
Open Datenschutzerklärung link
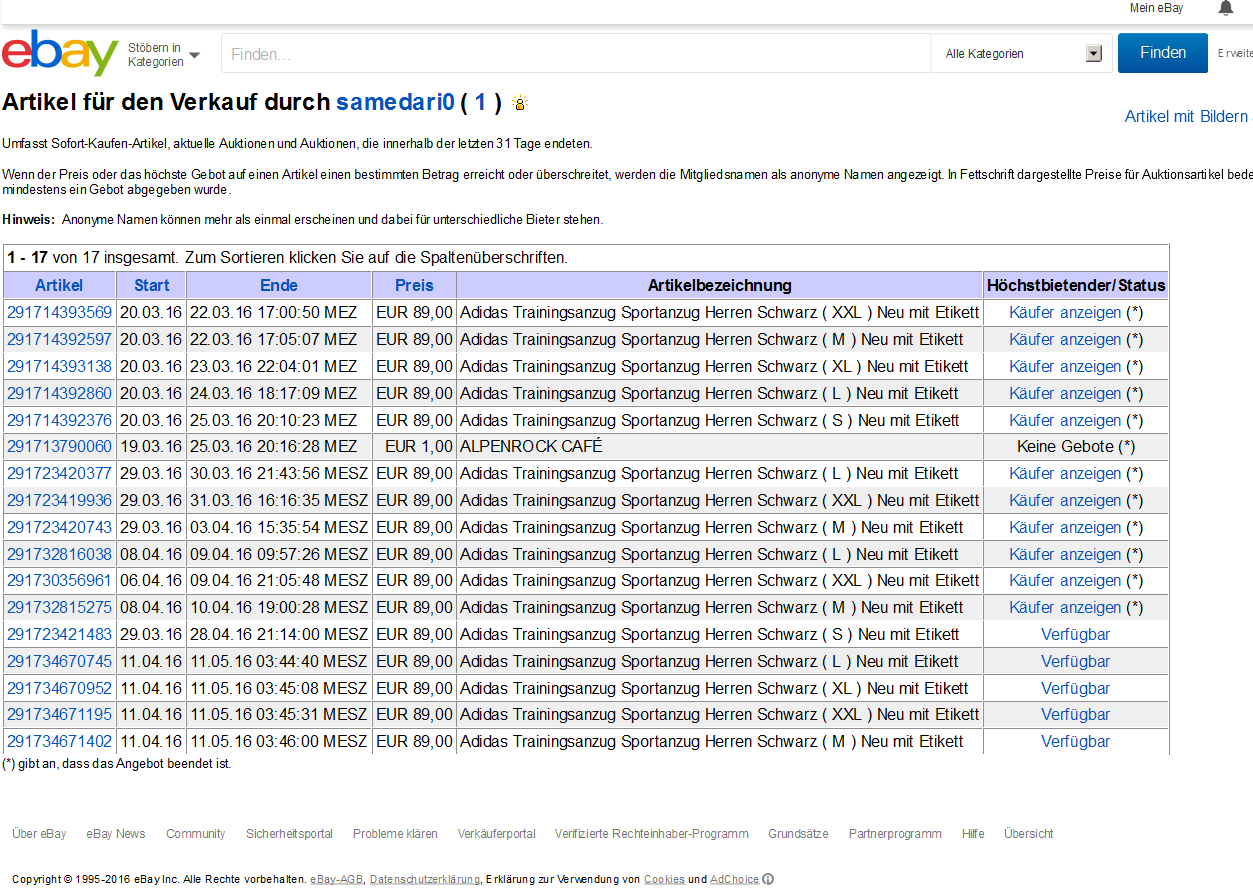pyautogui.click(x=424, y=879)
